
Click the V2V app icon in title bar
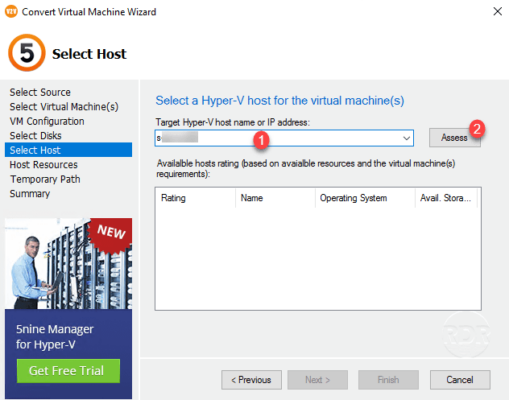(x=11, y=12)
